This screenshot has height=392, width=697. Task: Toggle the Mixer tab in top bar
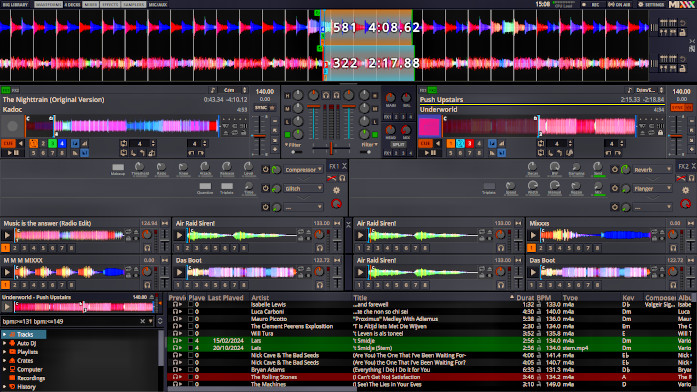(91, 4)
